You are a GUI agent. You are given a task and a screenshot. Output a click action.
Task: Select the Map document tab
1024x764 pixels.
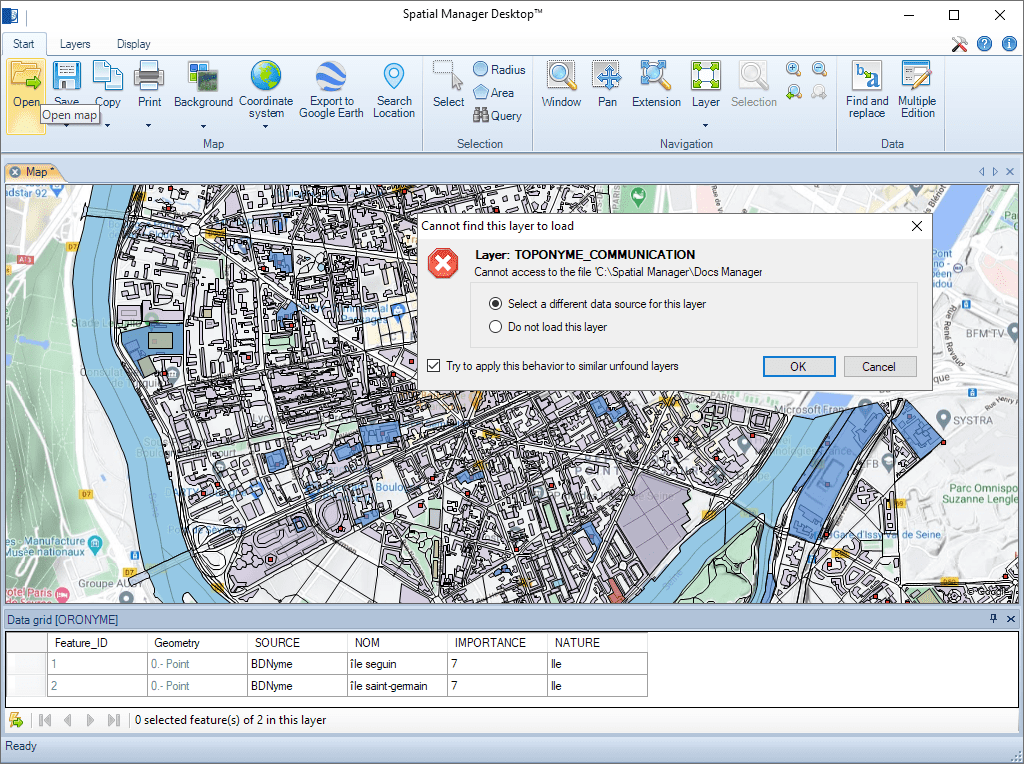point(37,172)
